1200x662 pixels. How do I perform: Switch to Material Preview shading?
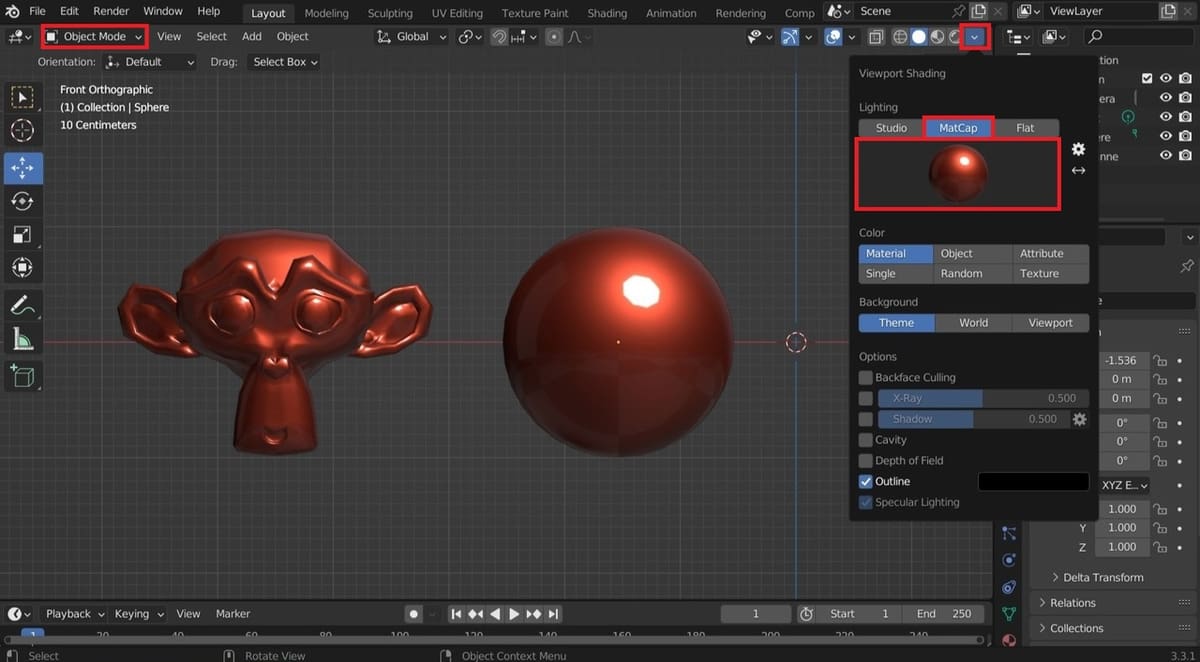936,37
